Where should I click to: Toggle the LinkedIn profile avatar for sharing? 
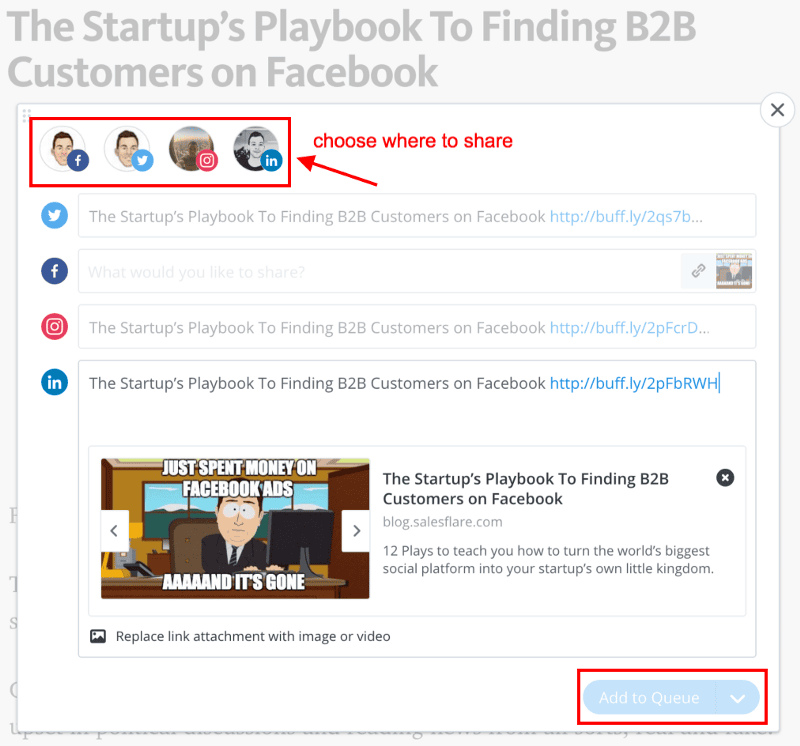[x=258, y=149]
